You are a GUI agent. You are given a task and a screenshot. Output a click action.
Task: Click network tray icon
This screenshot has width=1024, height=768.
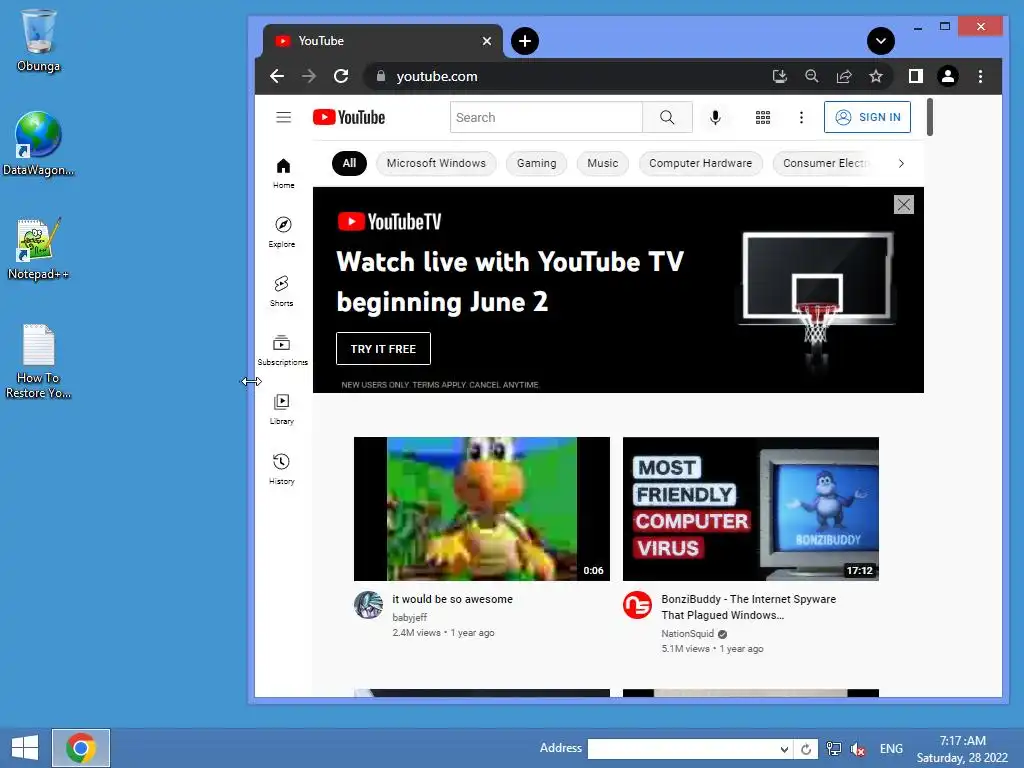(x=834, y=749)
